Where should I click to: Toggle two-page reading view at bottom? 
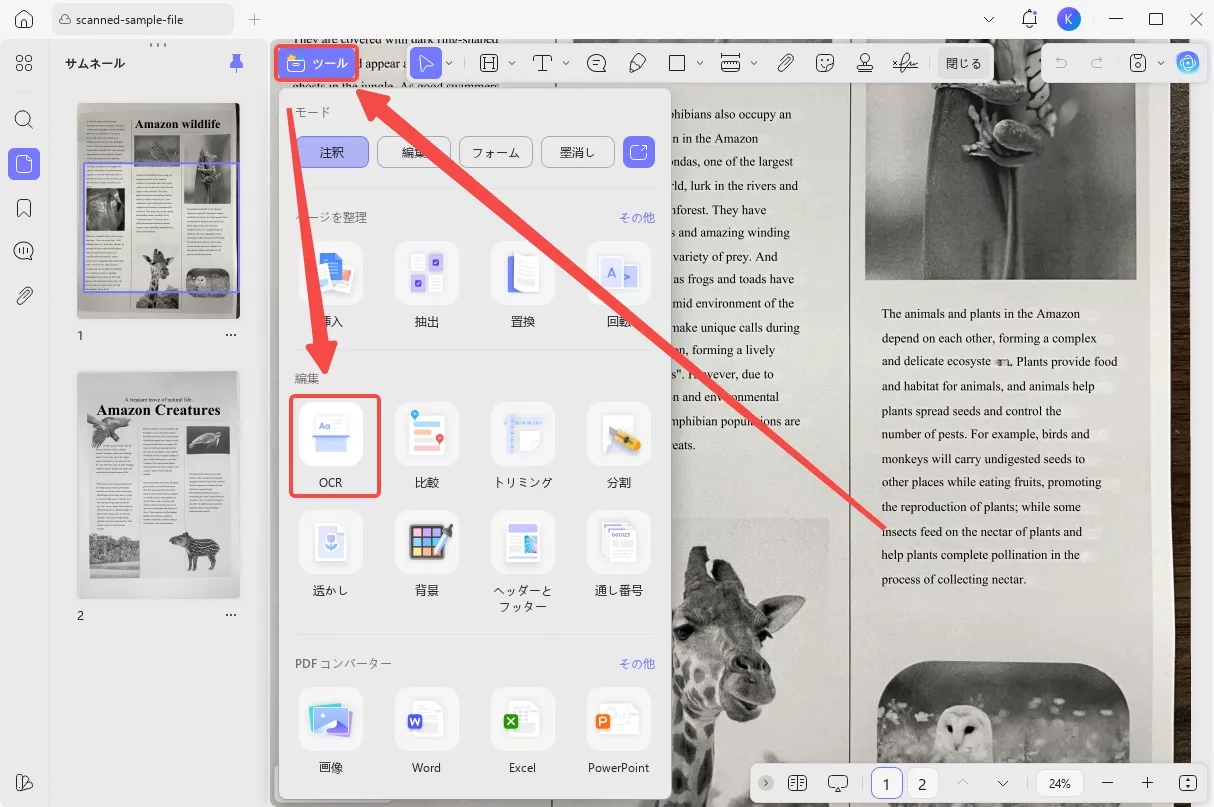(x=797, y=783)
